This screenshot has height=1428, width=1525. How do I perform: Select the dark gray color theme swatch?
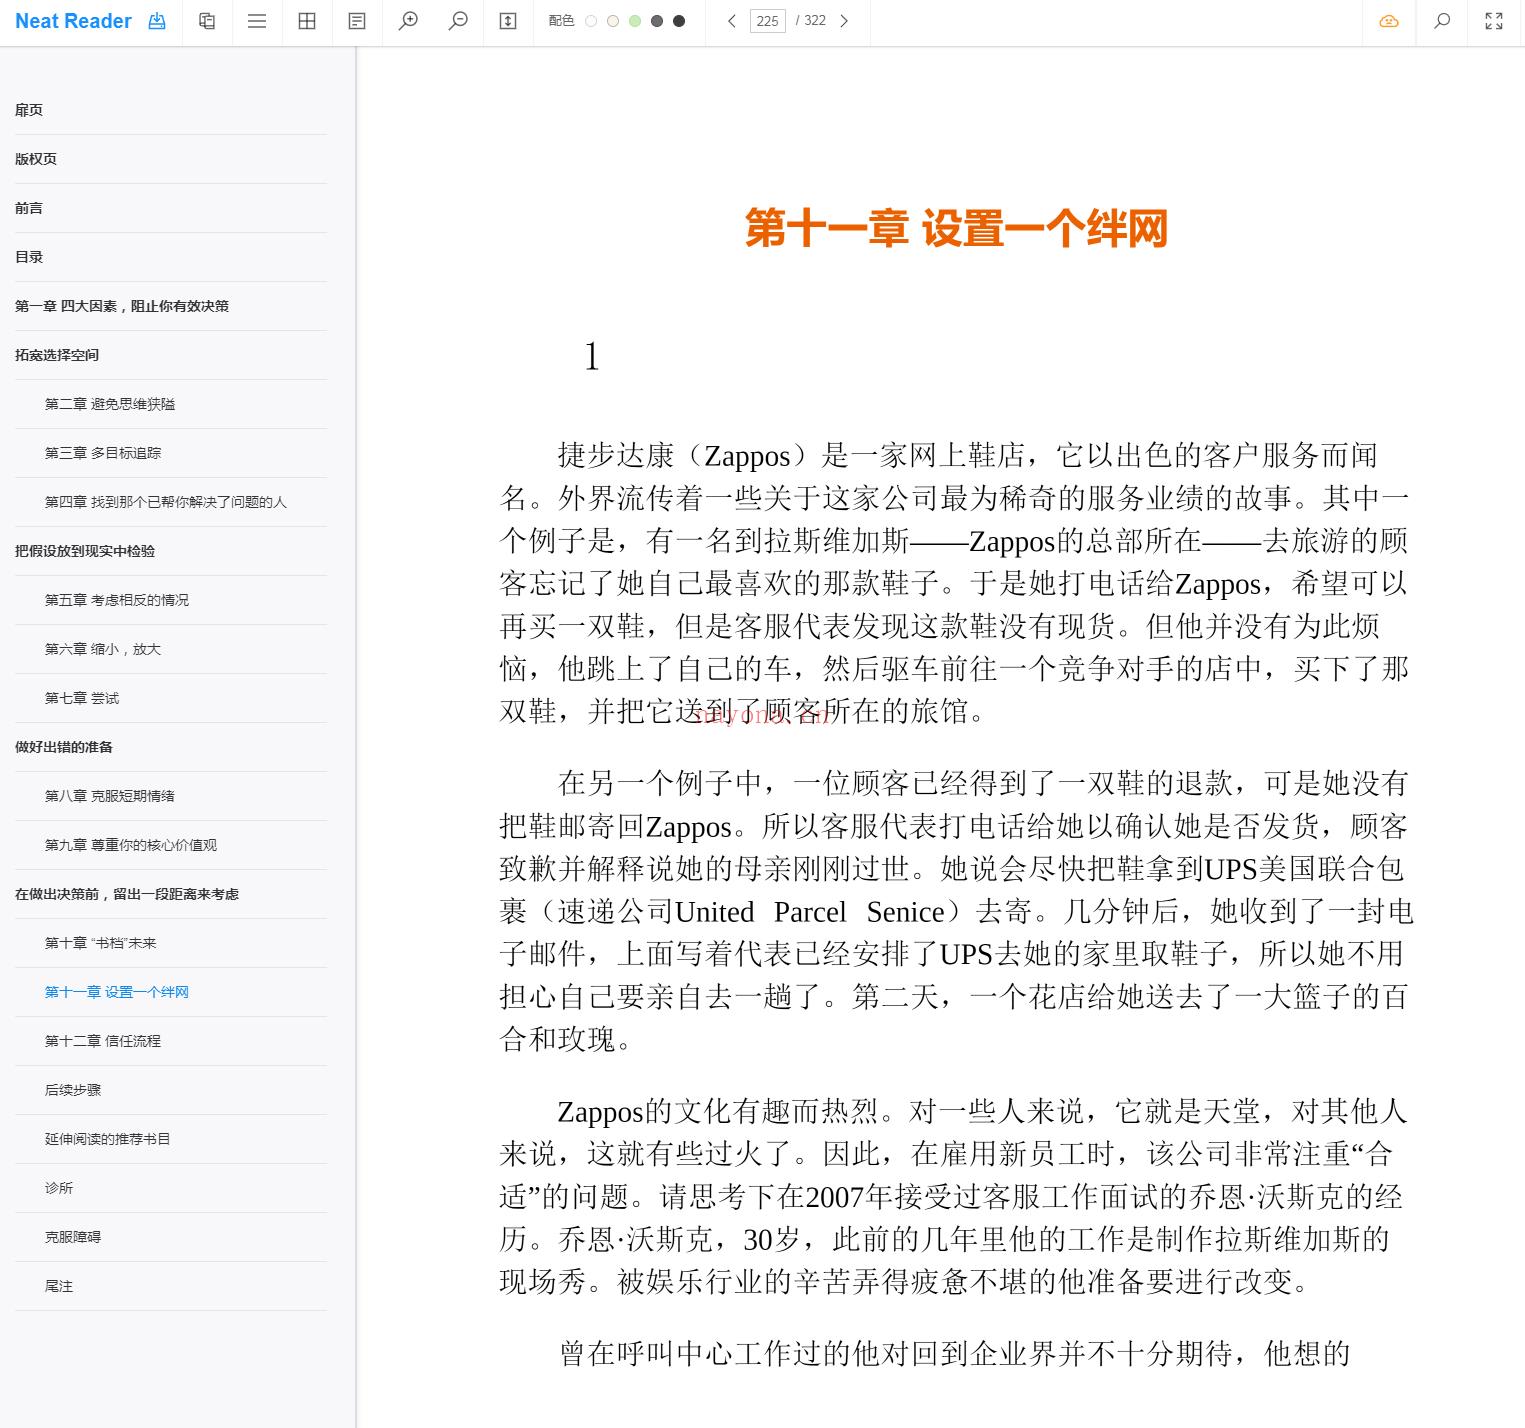coord(657,21)
